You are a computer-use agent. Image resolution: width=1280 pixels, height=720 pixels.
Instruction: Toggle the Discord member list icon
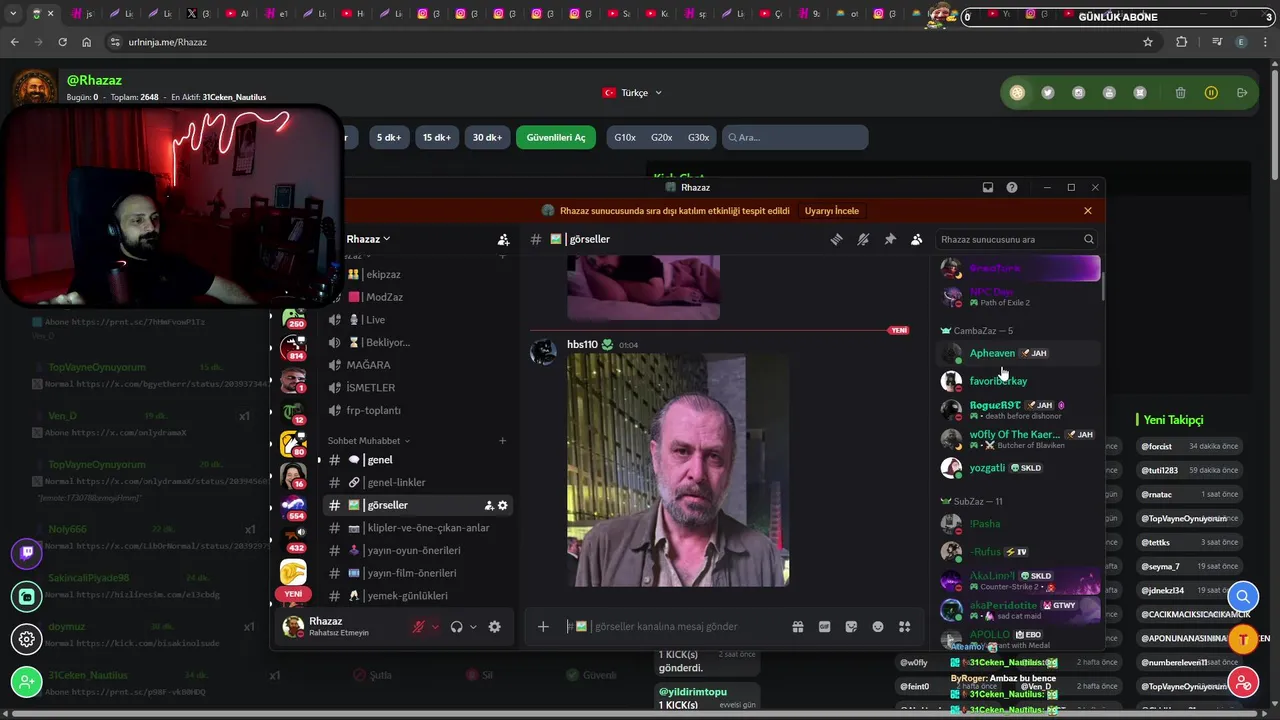pyautogui.click(x=916, y=239)
